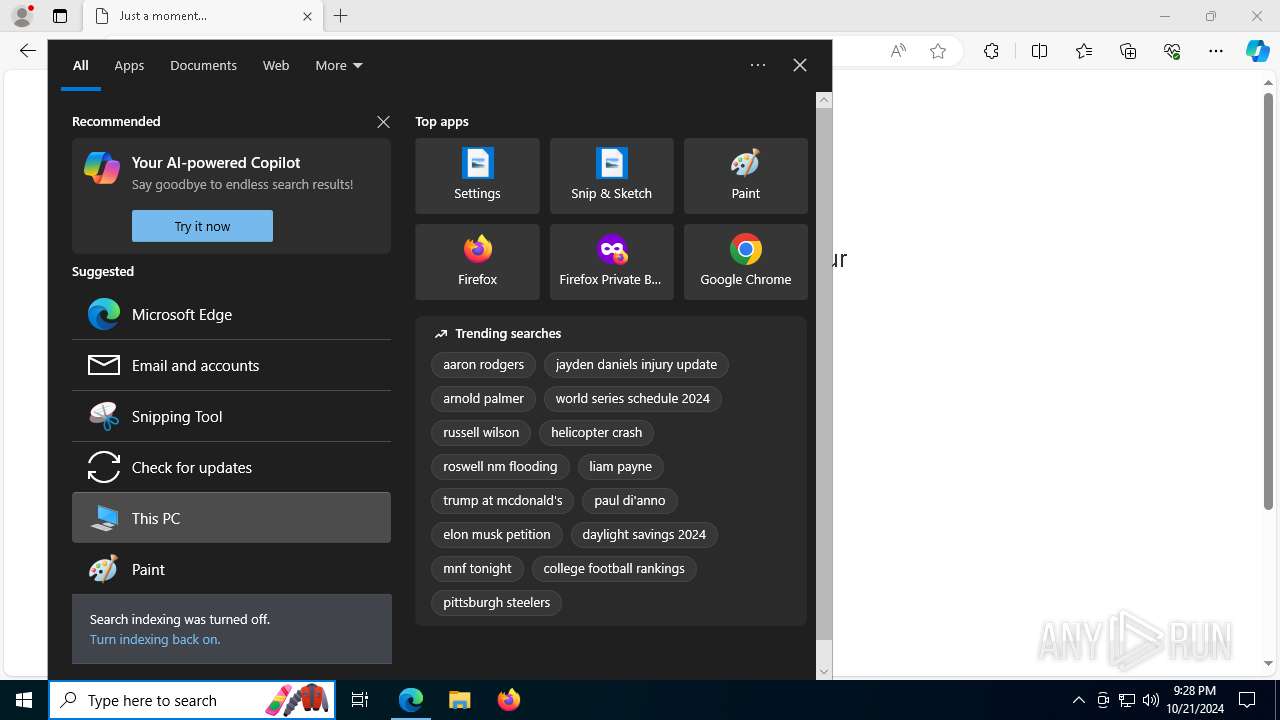Open taskbar clock showing 9:28 PM
The width and height of the screenshot is (1280, 720).
tap(1194, 700)
